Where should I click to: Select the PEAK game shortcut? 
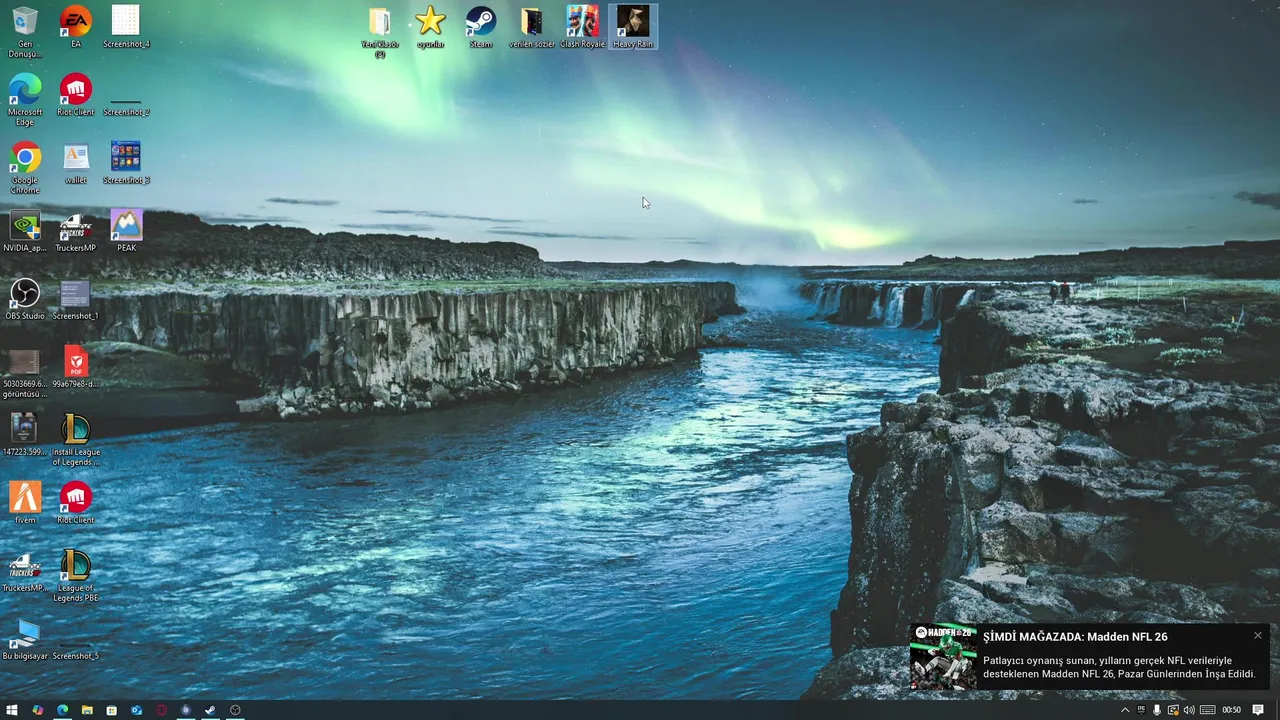[x=126, y=231]
